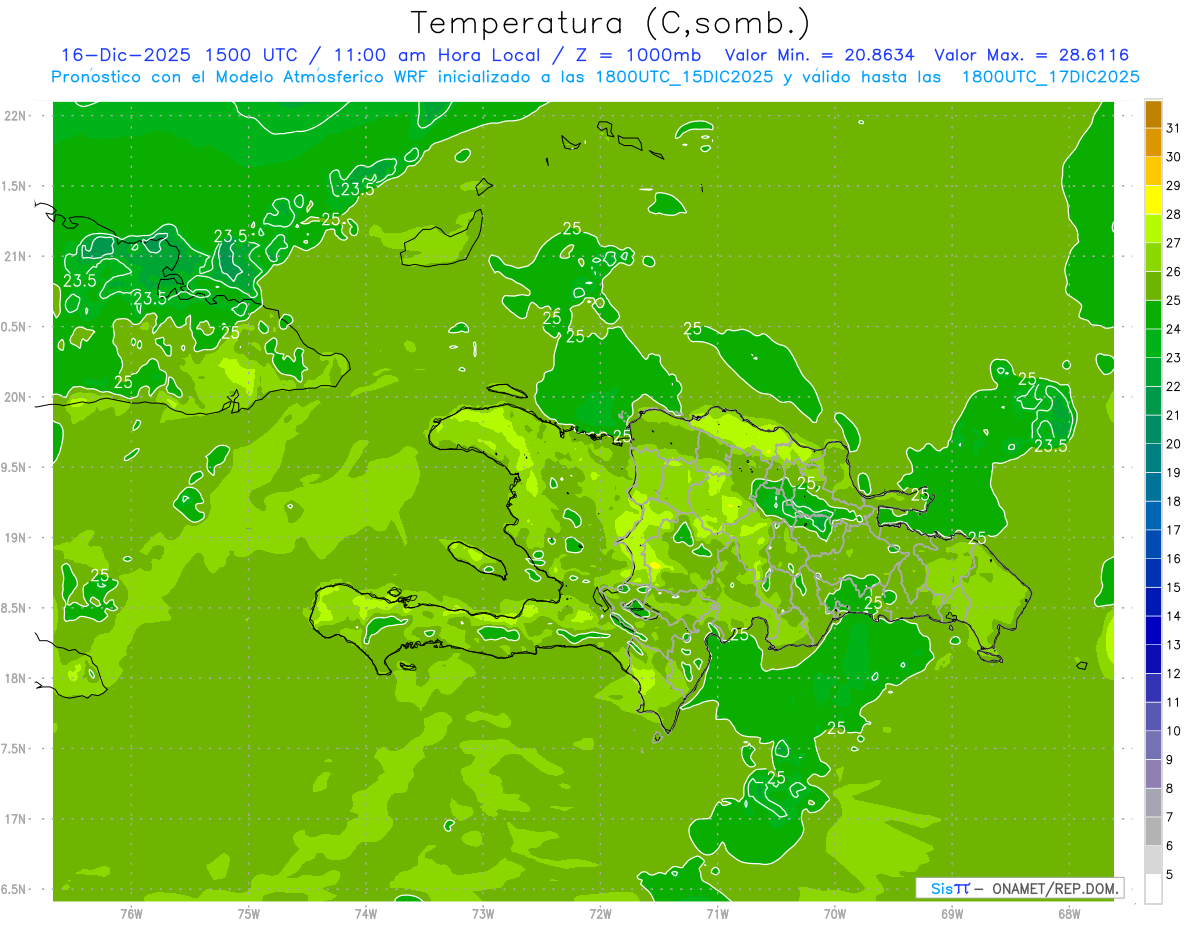Viewport: 1200px width, 927px height.
Task: Pick the green legend swatch between 24 and 25
Action: (x=1153, y=314)
